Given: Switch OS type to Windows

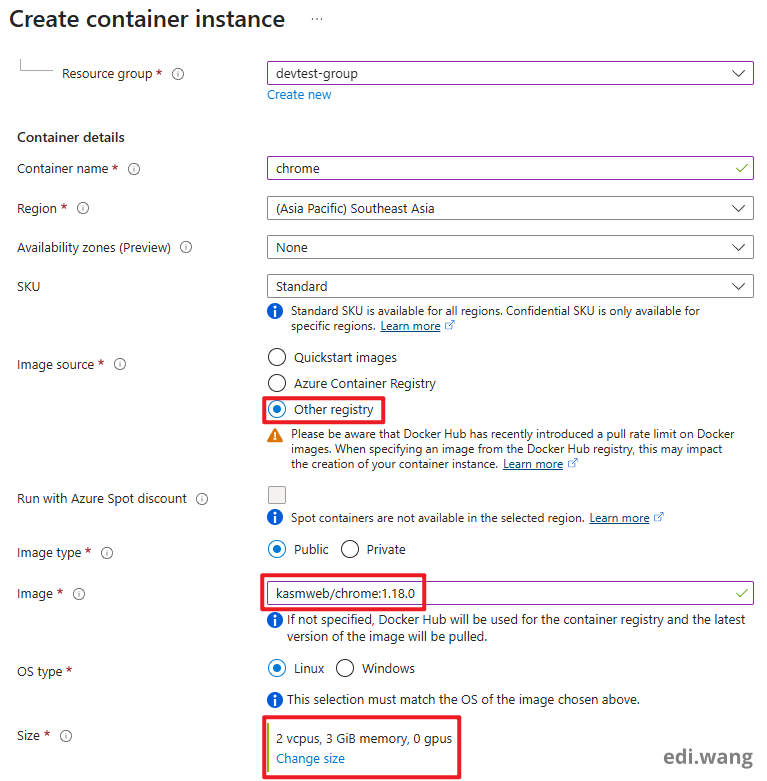Looking at the screenshot, I should pyautogui.click(x=344, y=668).
